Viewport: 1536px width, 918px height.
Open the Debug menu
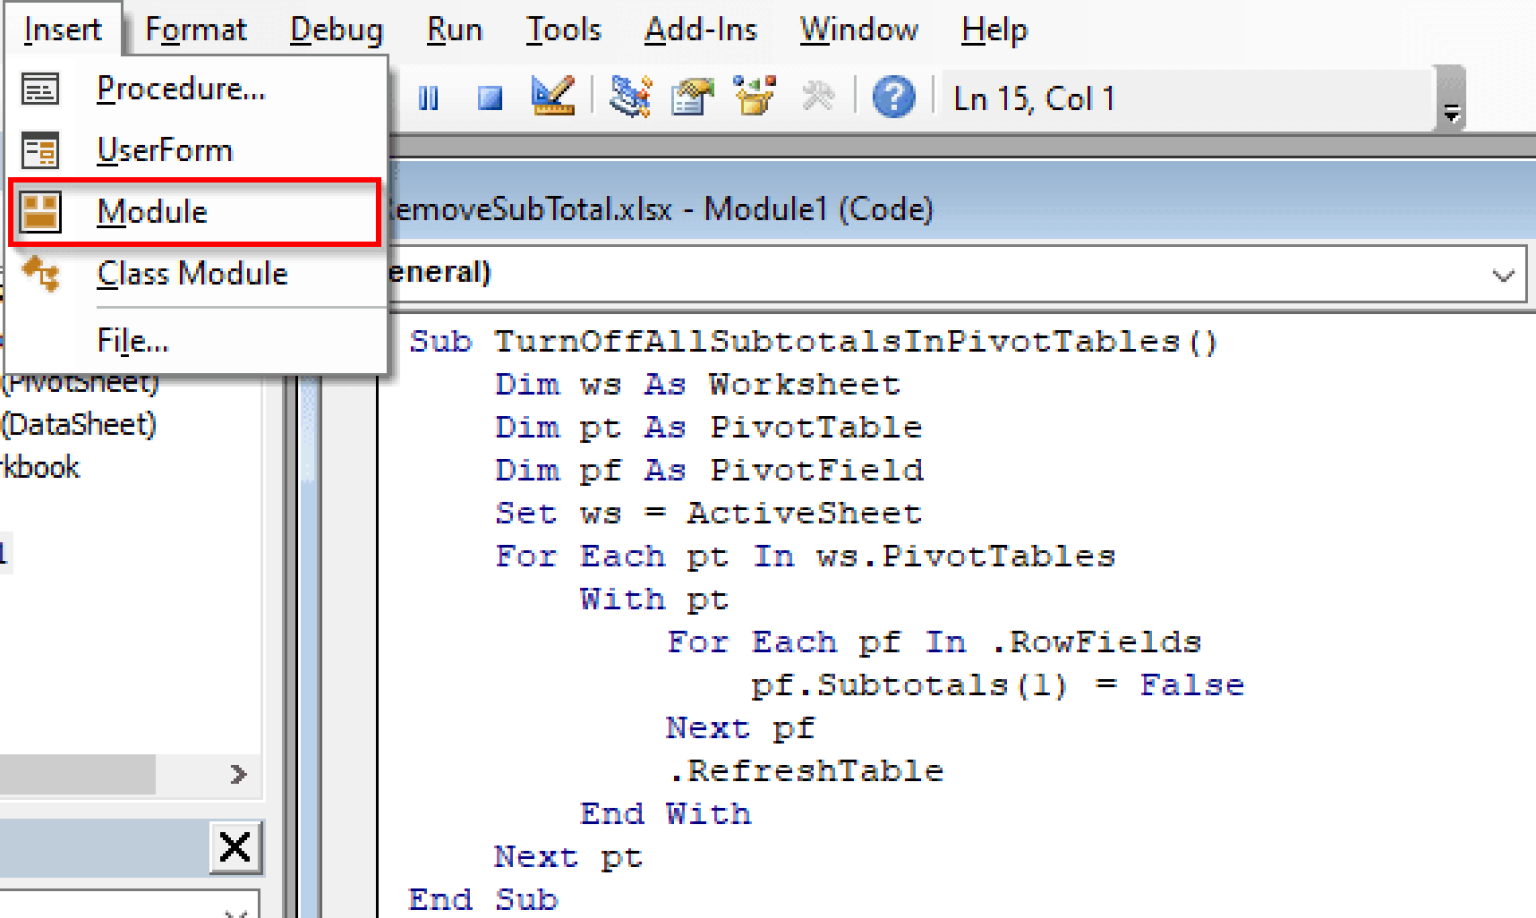(335, 30)
